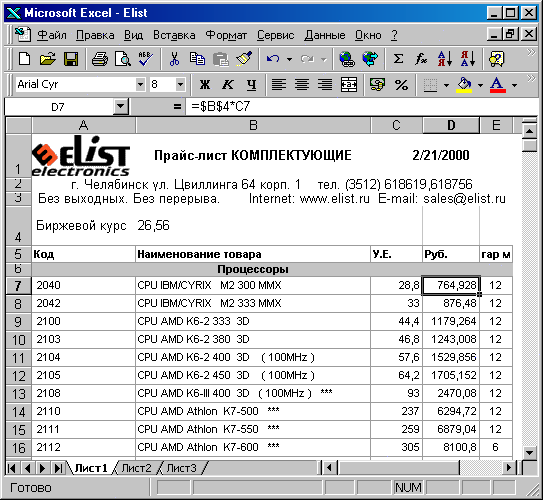Open the font name dropdown for Arial Cyr
Image resolution: width=543 pixels, height=500 pixels.
[x=140, y=84]
